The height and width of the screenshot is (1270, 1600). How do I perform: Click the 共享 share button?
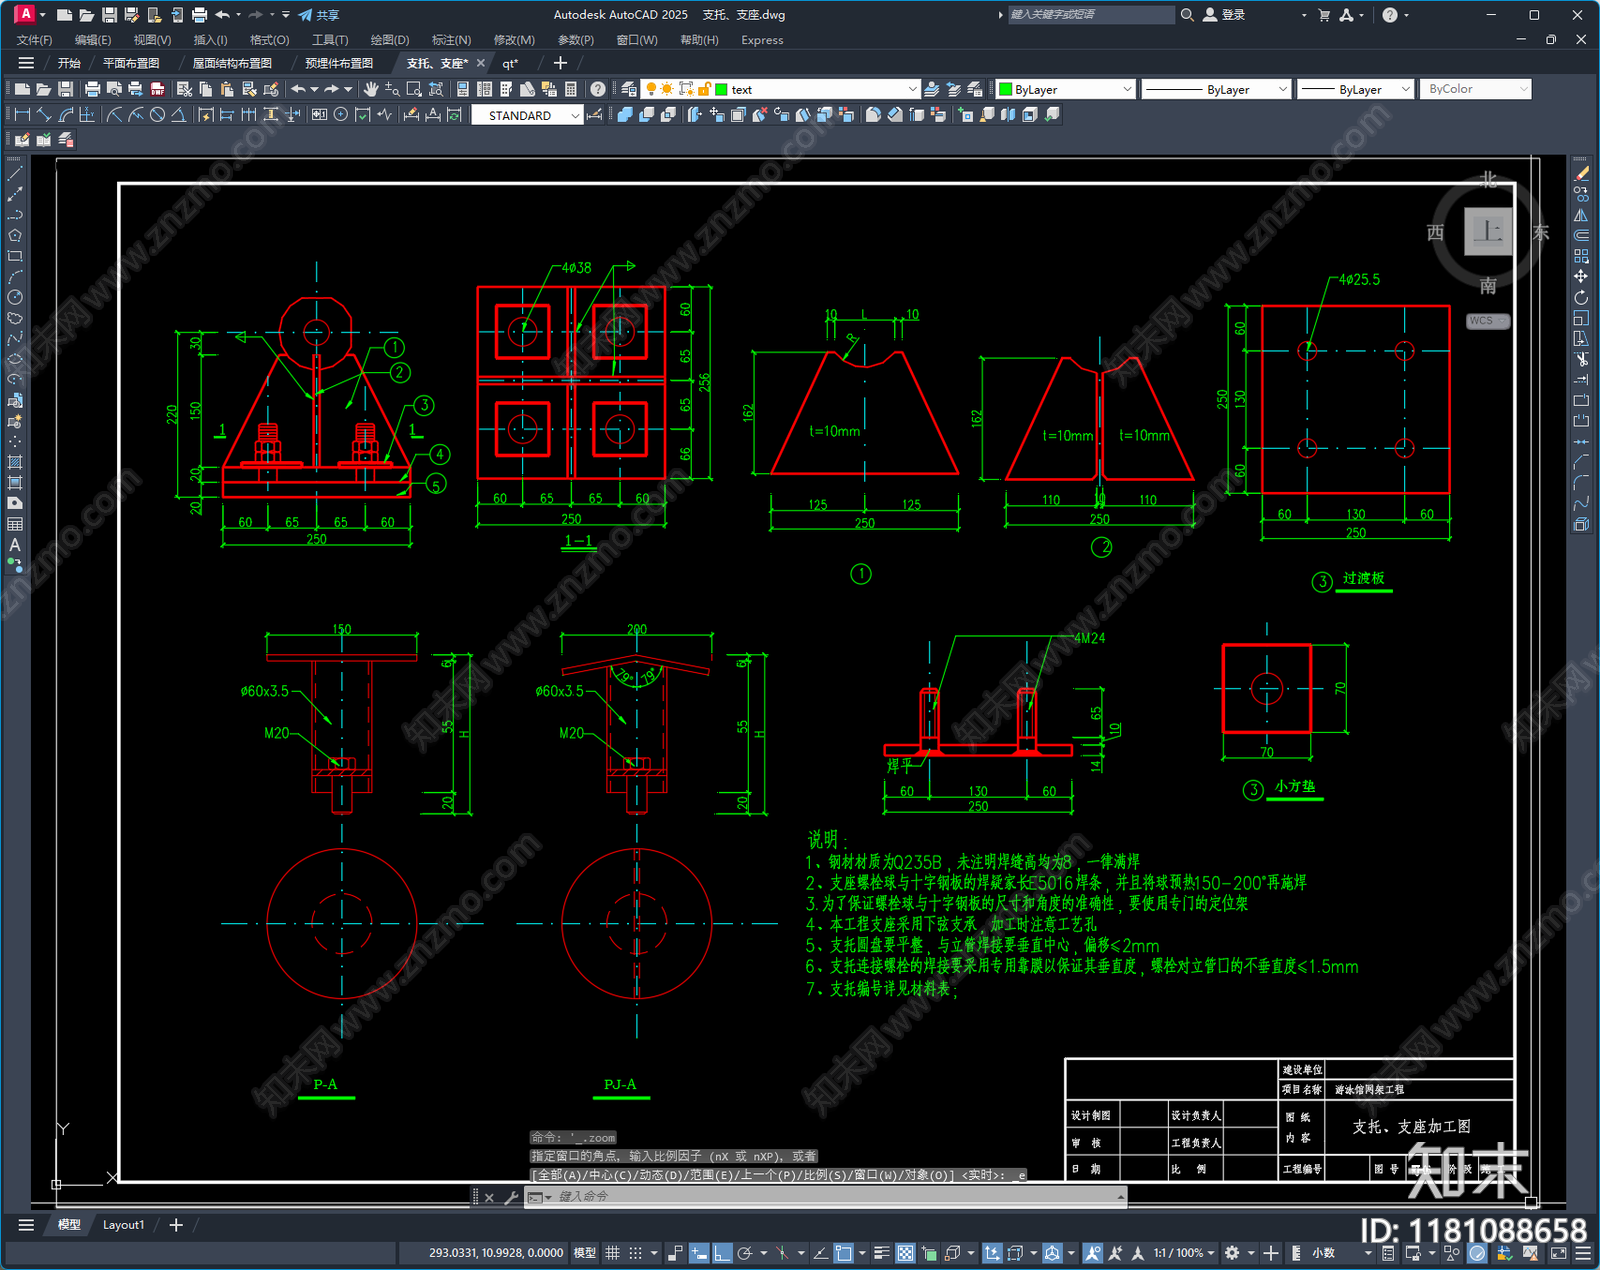[x=319, y=15]
